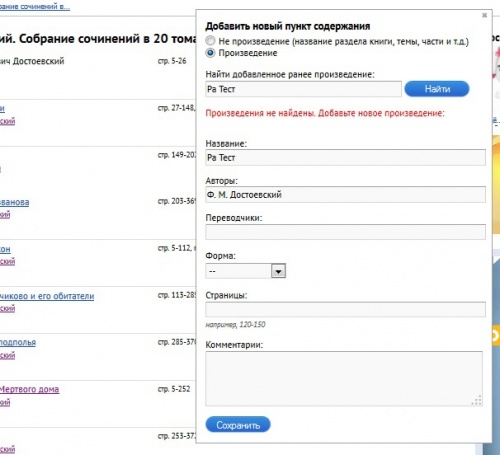Image resolution: width=500 pixels, height=455 pixels.
Task: Click the 'Найти' search button
Action: click(x=437, y=89)
